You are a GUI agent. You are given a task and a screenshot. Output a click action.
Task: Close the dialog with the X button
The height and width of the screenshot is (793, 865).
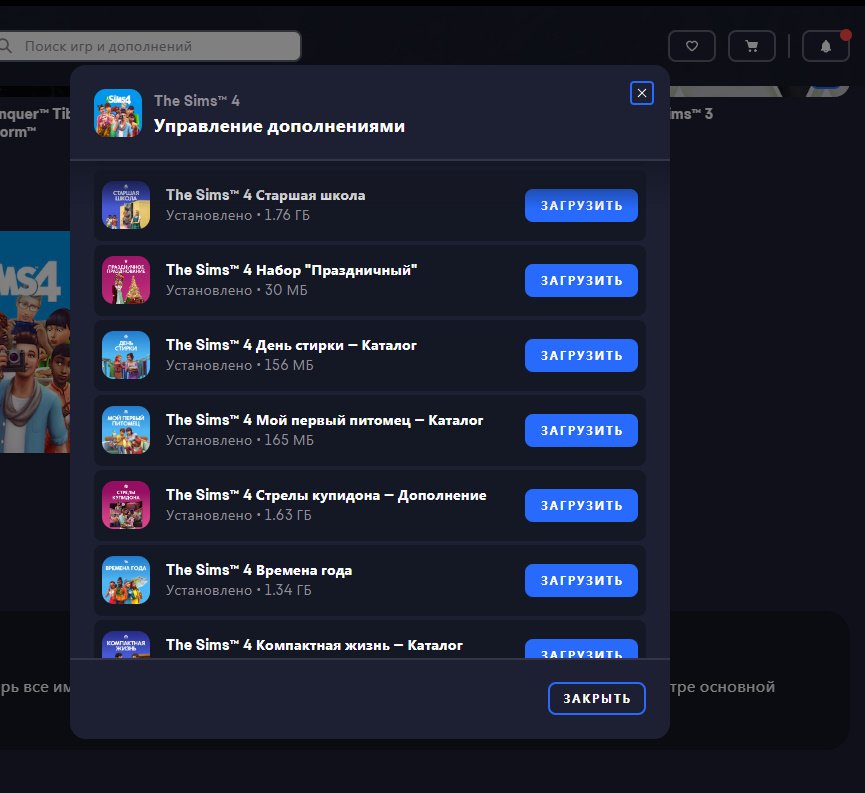(642, 93)
